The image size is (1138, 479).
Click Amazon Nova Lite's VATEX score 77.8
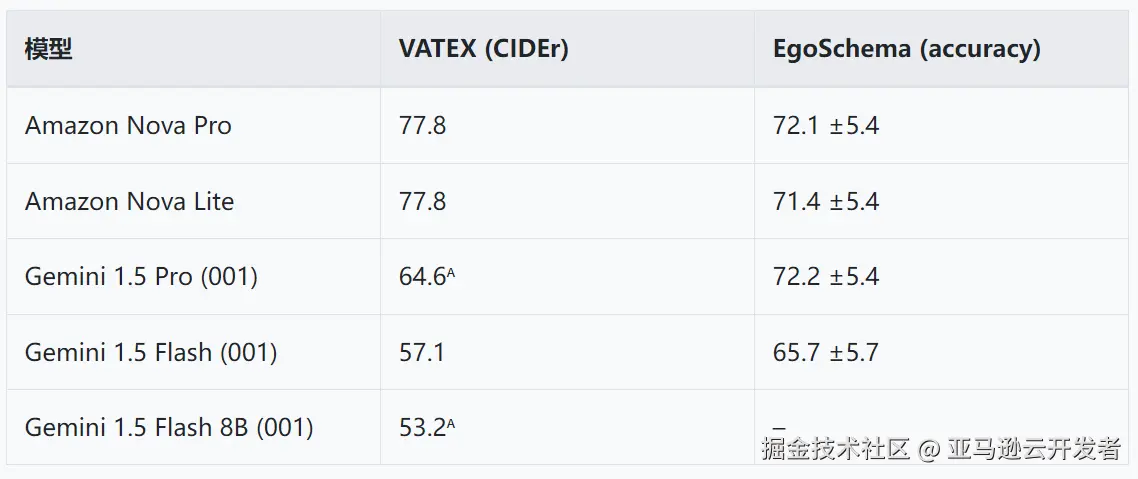(422, 201)
